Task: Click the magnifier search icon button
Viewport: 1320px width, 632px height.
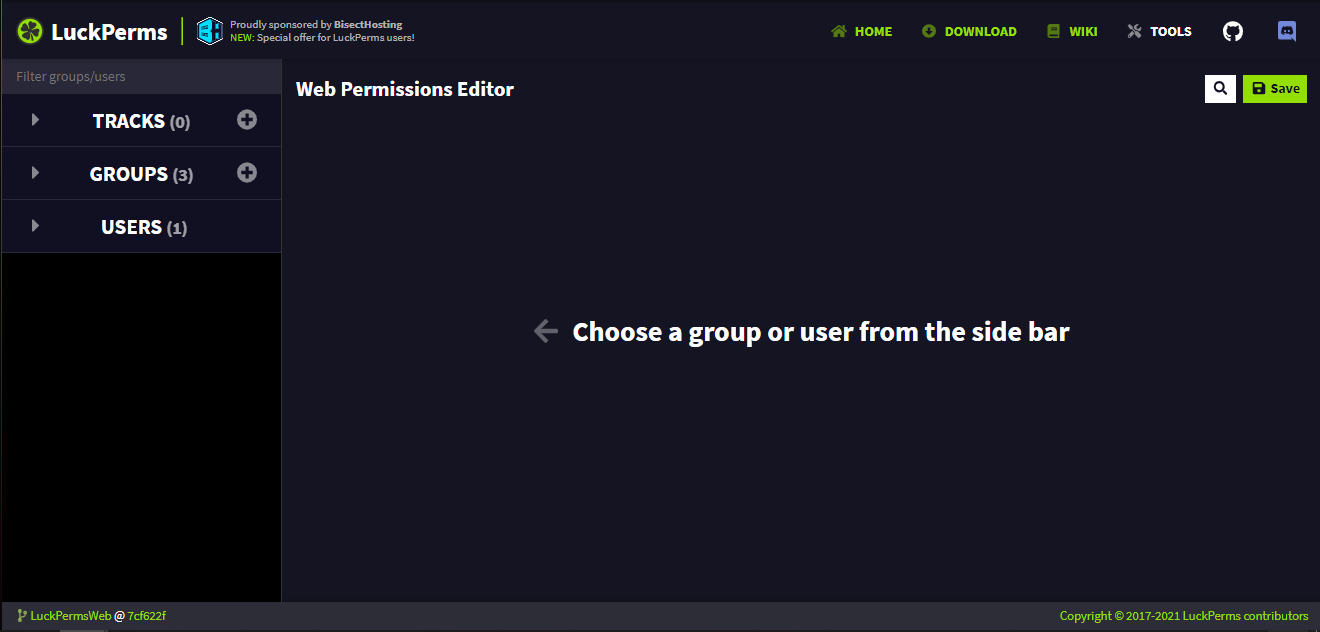Action: click(x=1220, y=89)
